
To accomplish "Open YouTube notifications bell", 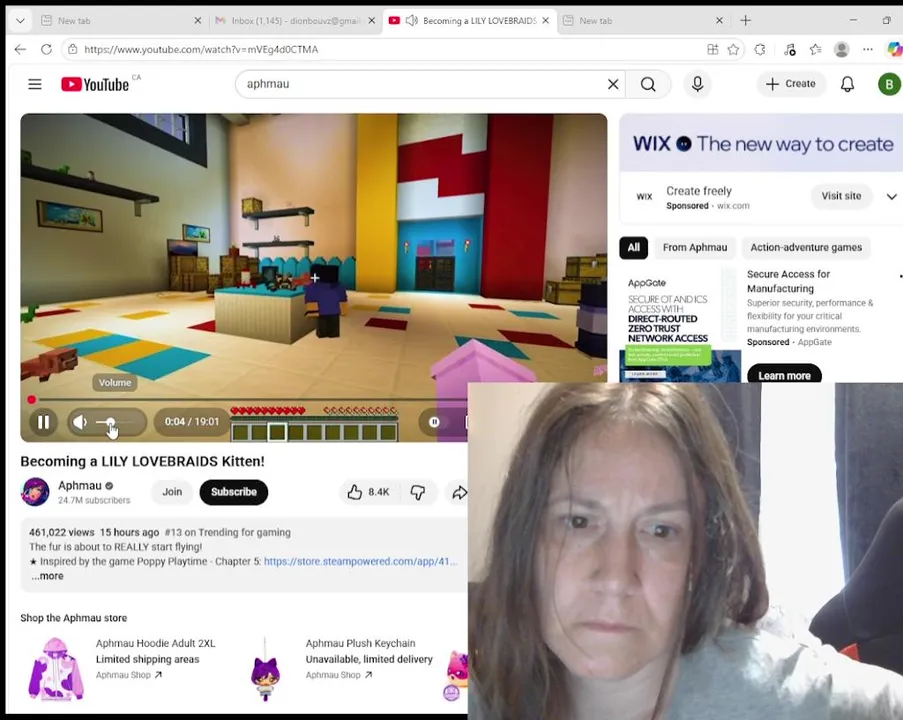I will pos(847,84).
